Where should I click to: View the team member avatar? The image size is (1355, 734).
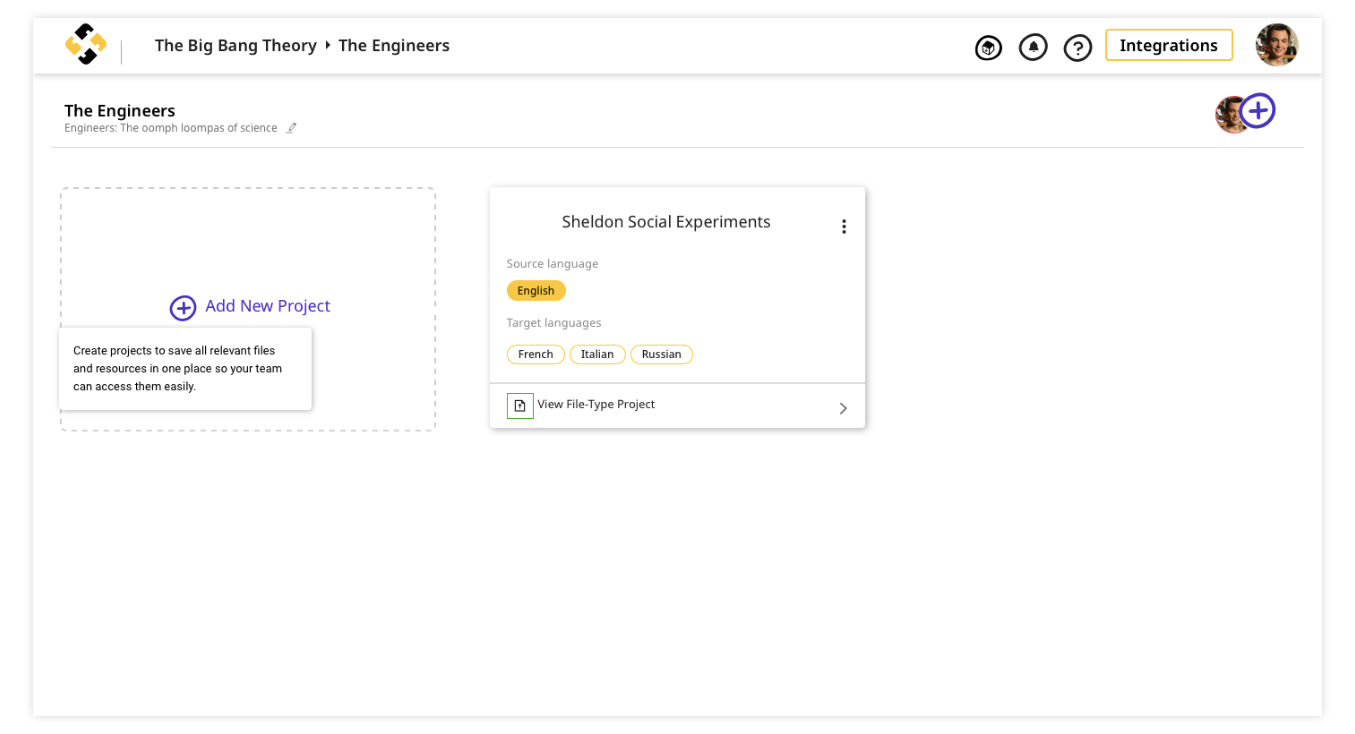point(1230,114)
